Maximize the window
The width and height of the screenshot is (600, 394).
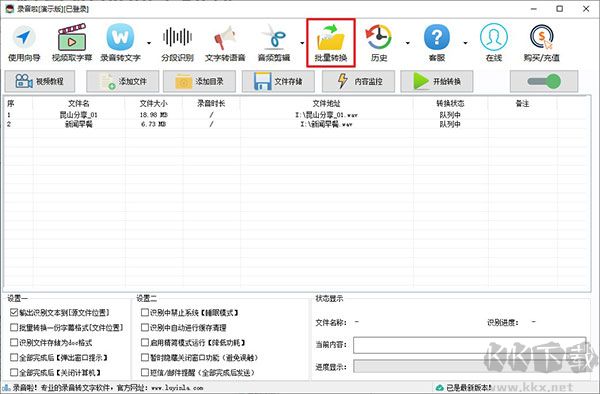coord(559,8)
